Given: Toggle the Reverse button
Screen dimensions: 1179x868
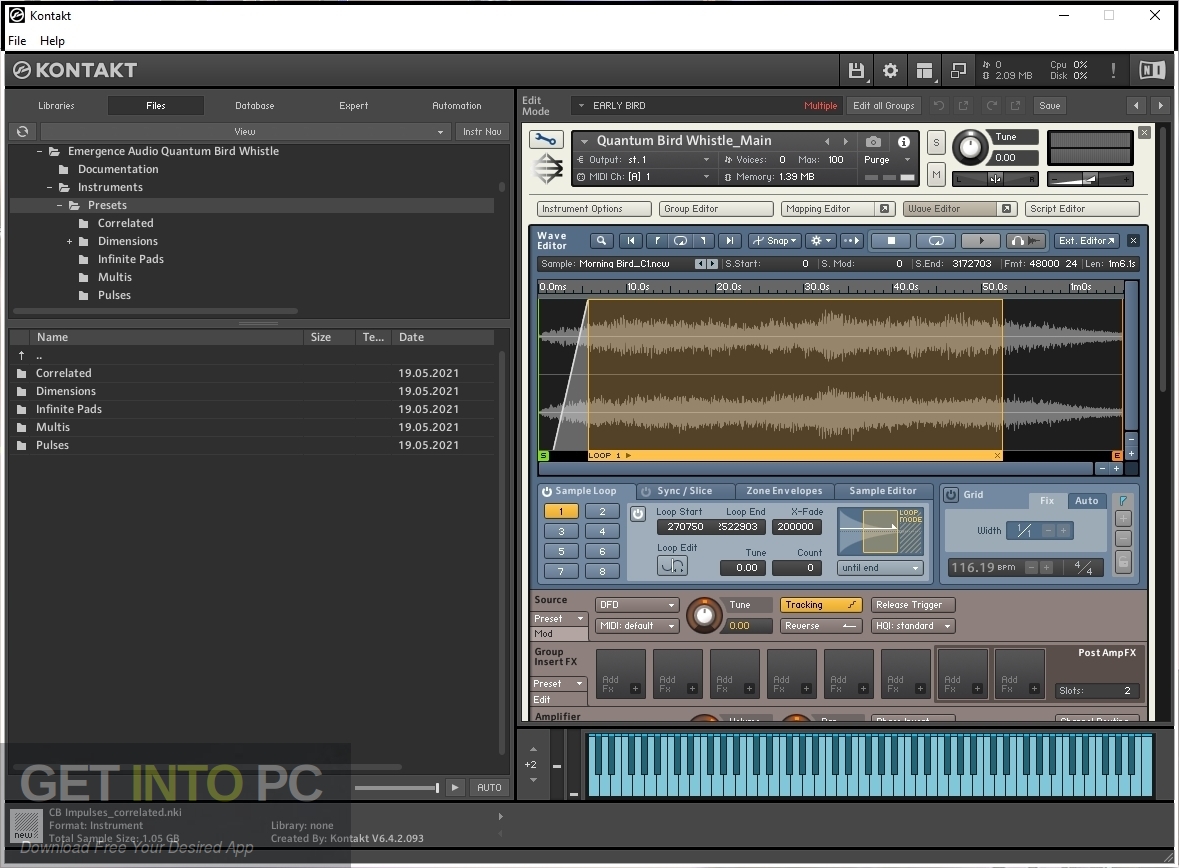Looking at the screenshot, I should (820, 626).
